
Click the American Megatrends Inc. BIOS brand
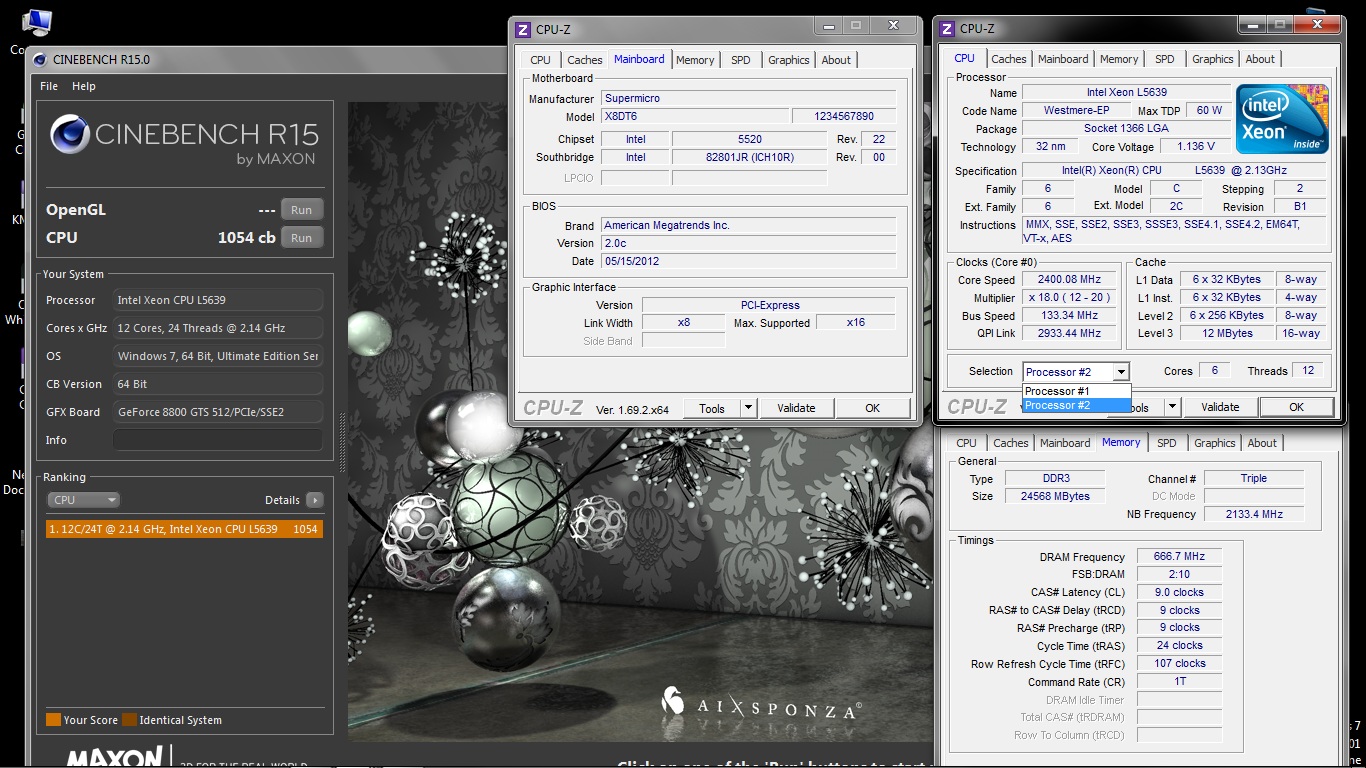749,226
